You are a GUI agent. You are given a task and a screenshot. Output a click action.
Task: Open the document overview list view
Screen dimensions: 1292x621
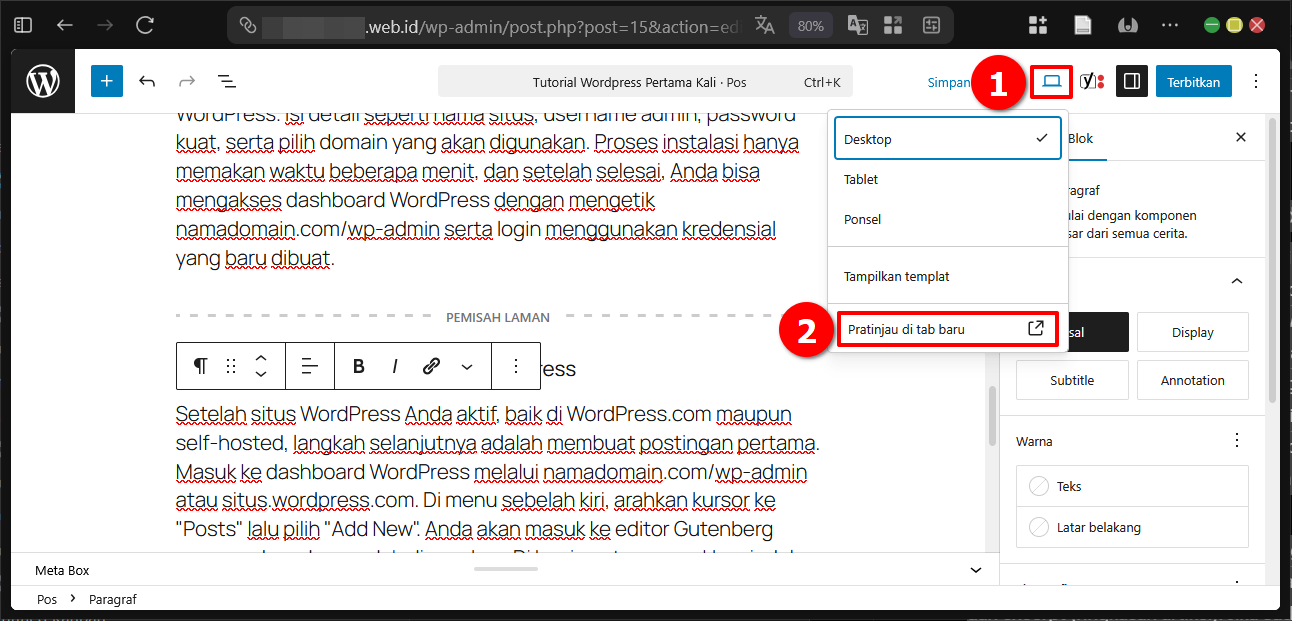click(226, 80)
